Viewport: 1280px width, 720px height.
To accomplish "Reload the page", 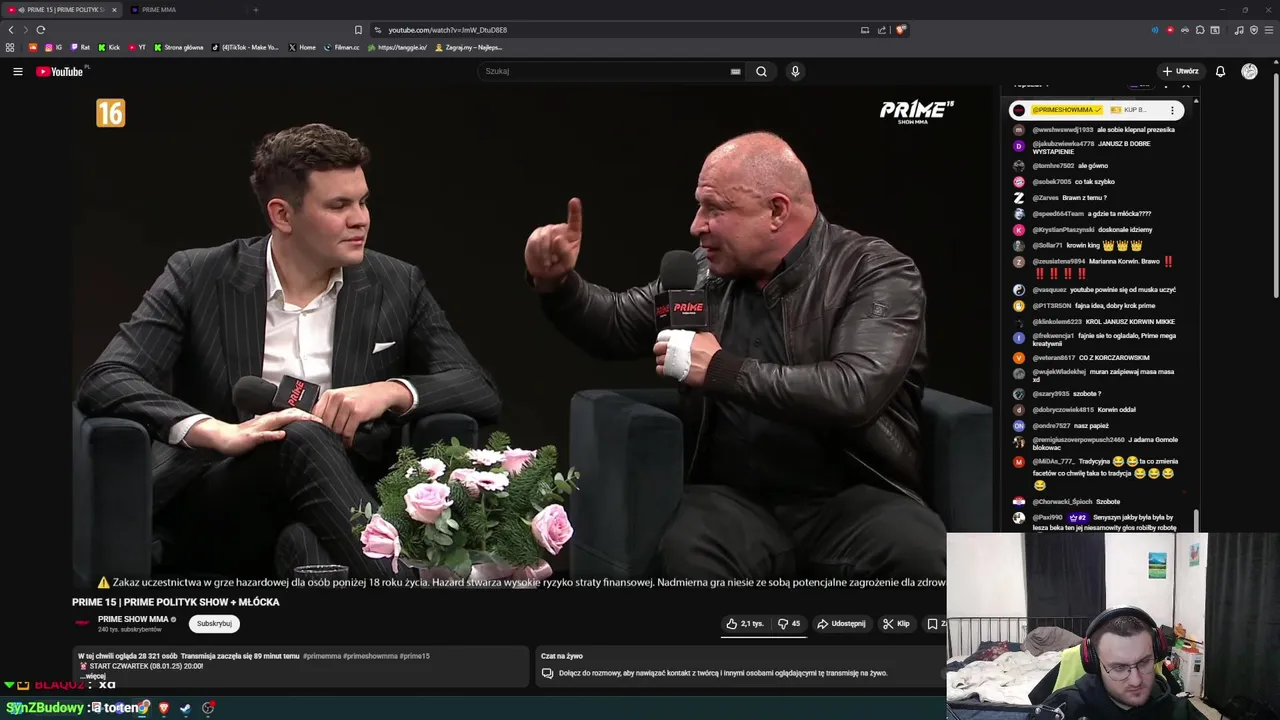I will pyautogui.click(x=40, y=30).
